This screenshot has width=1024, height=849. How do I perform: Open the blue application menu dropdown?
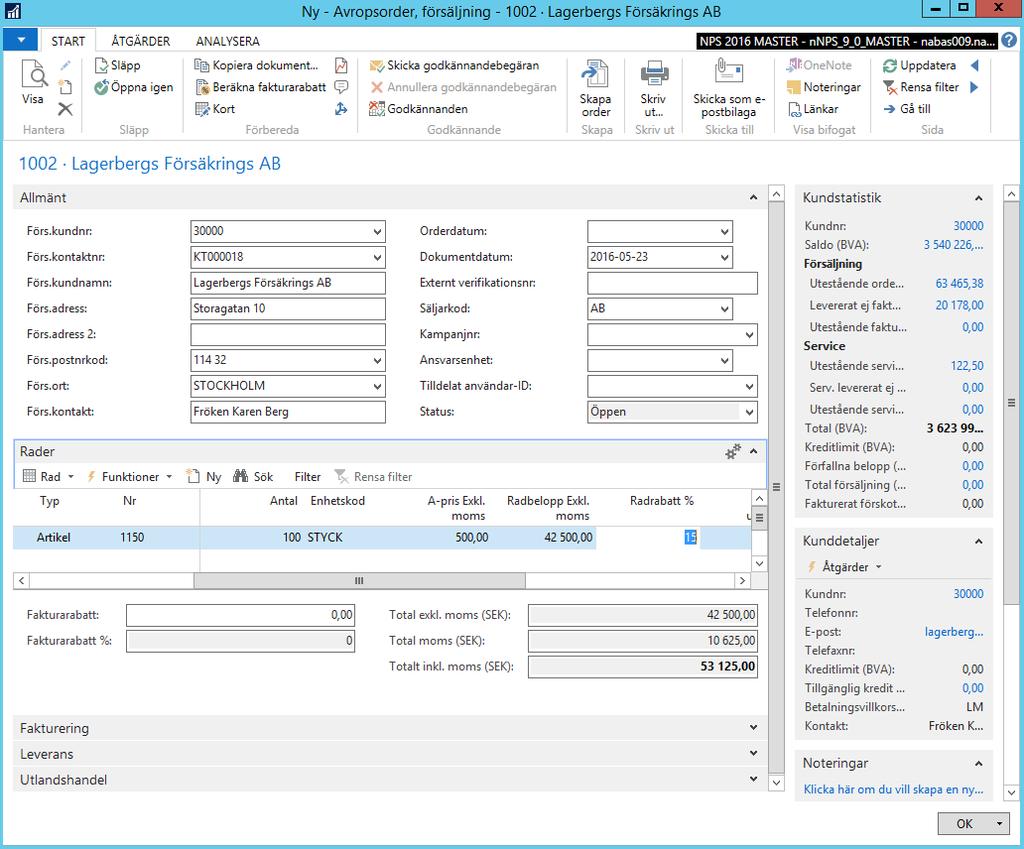click(x=20, y=40)
